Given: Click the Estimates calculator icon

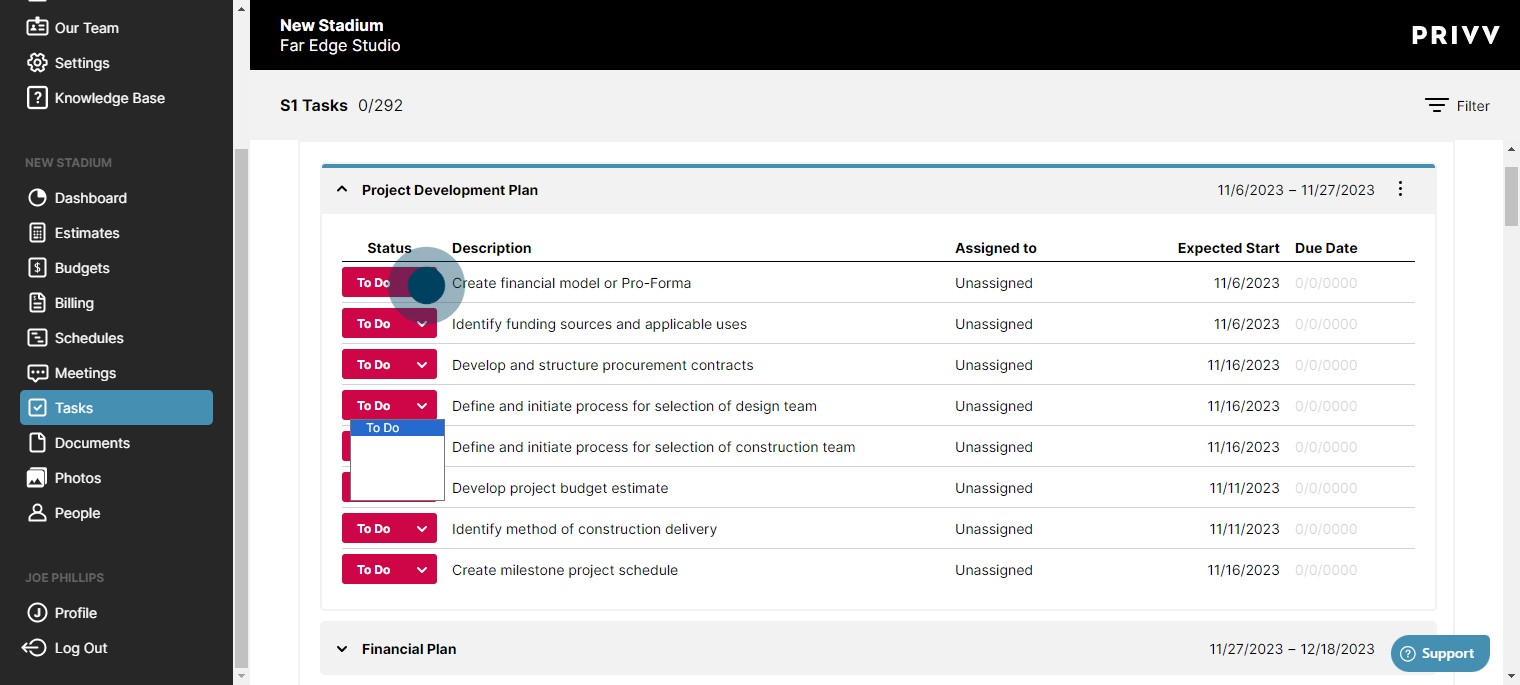Looking at the screenshot, I should [37, 233].
